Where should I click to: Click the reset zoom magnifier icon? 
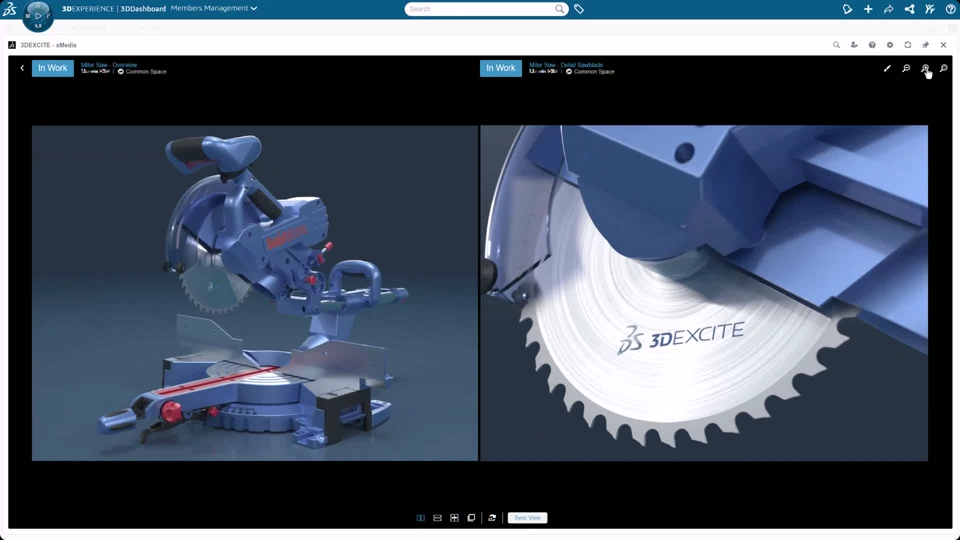point(944,69)
